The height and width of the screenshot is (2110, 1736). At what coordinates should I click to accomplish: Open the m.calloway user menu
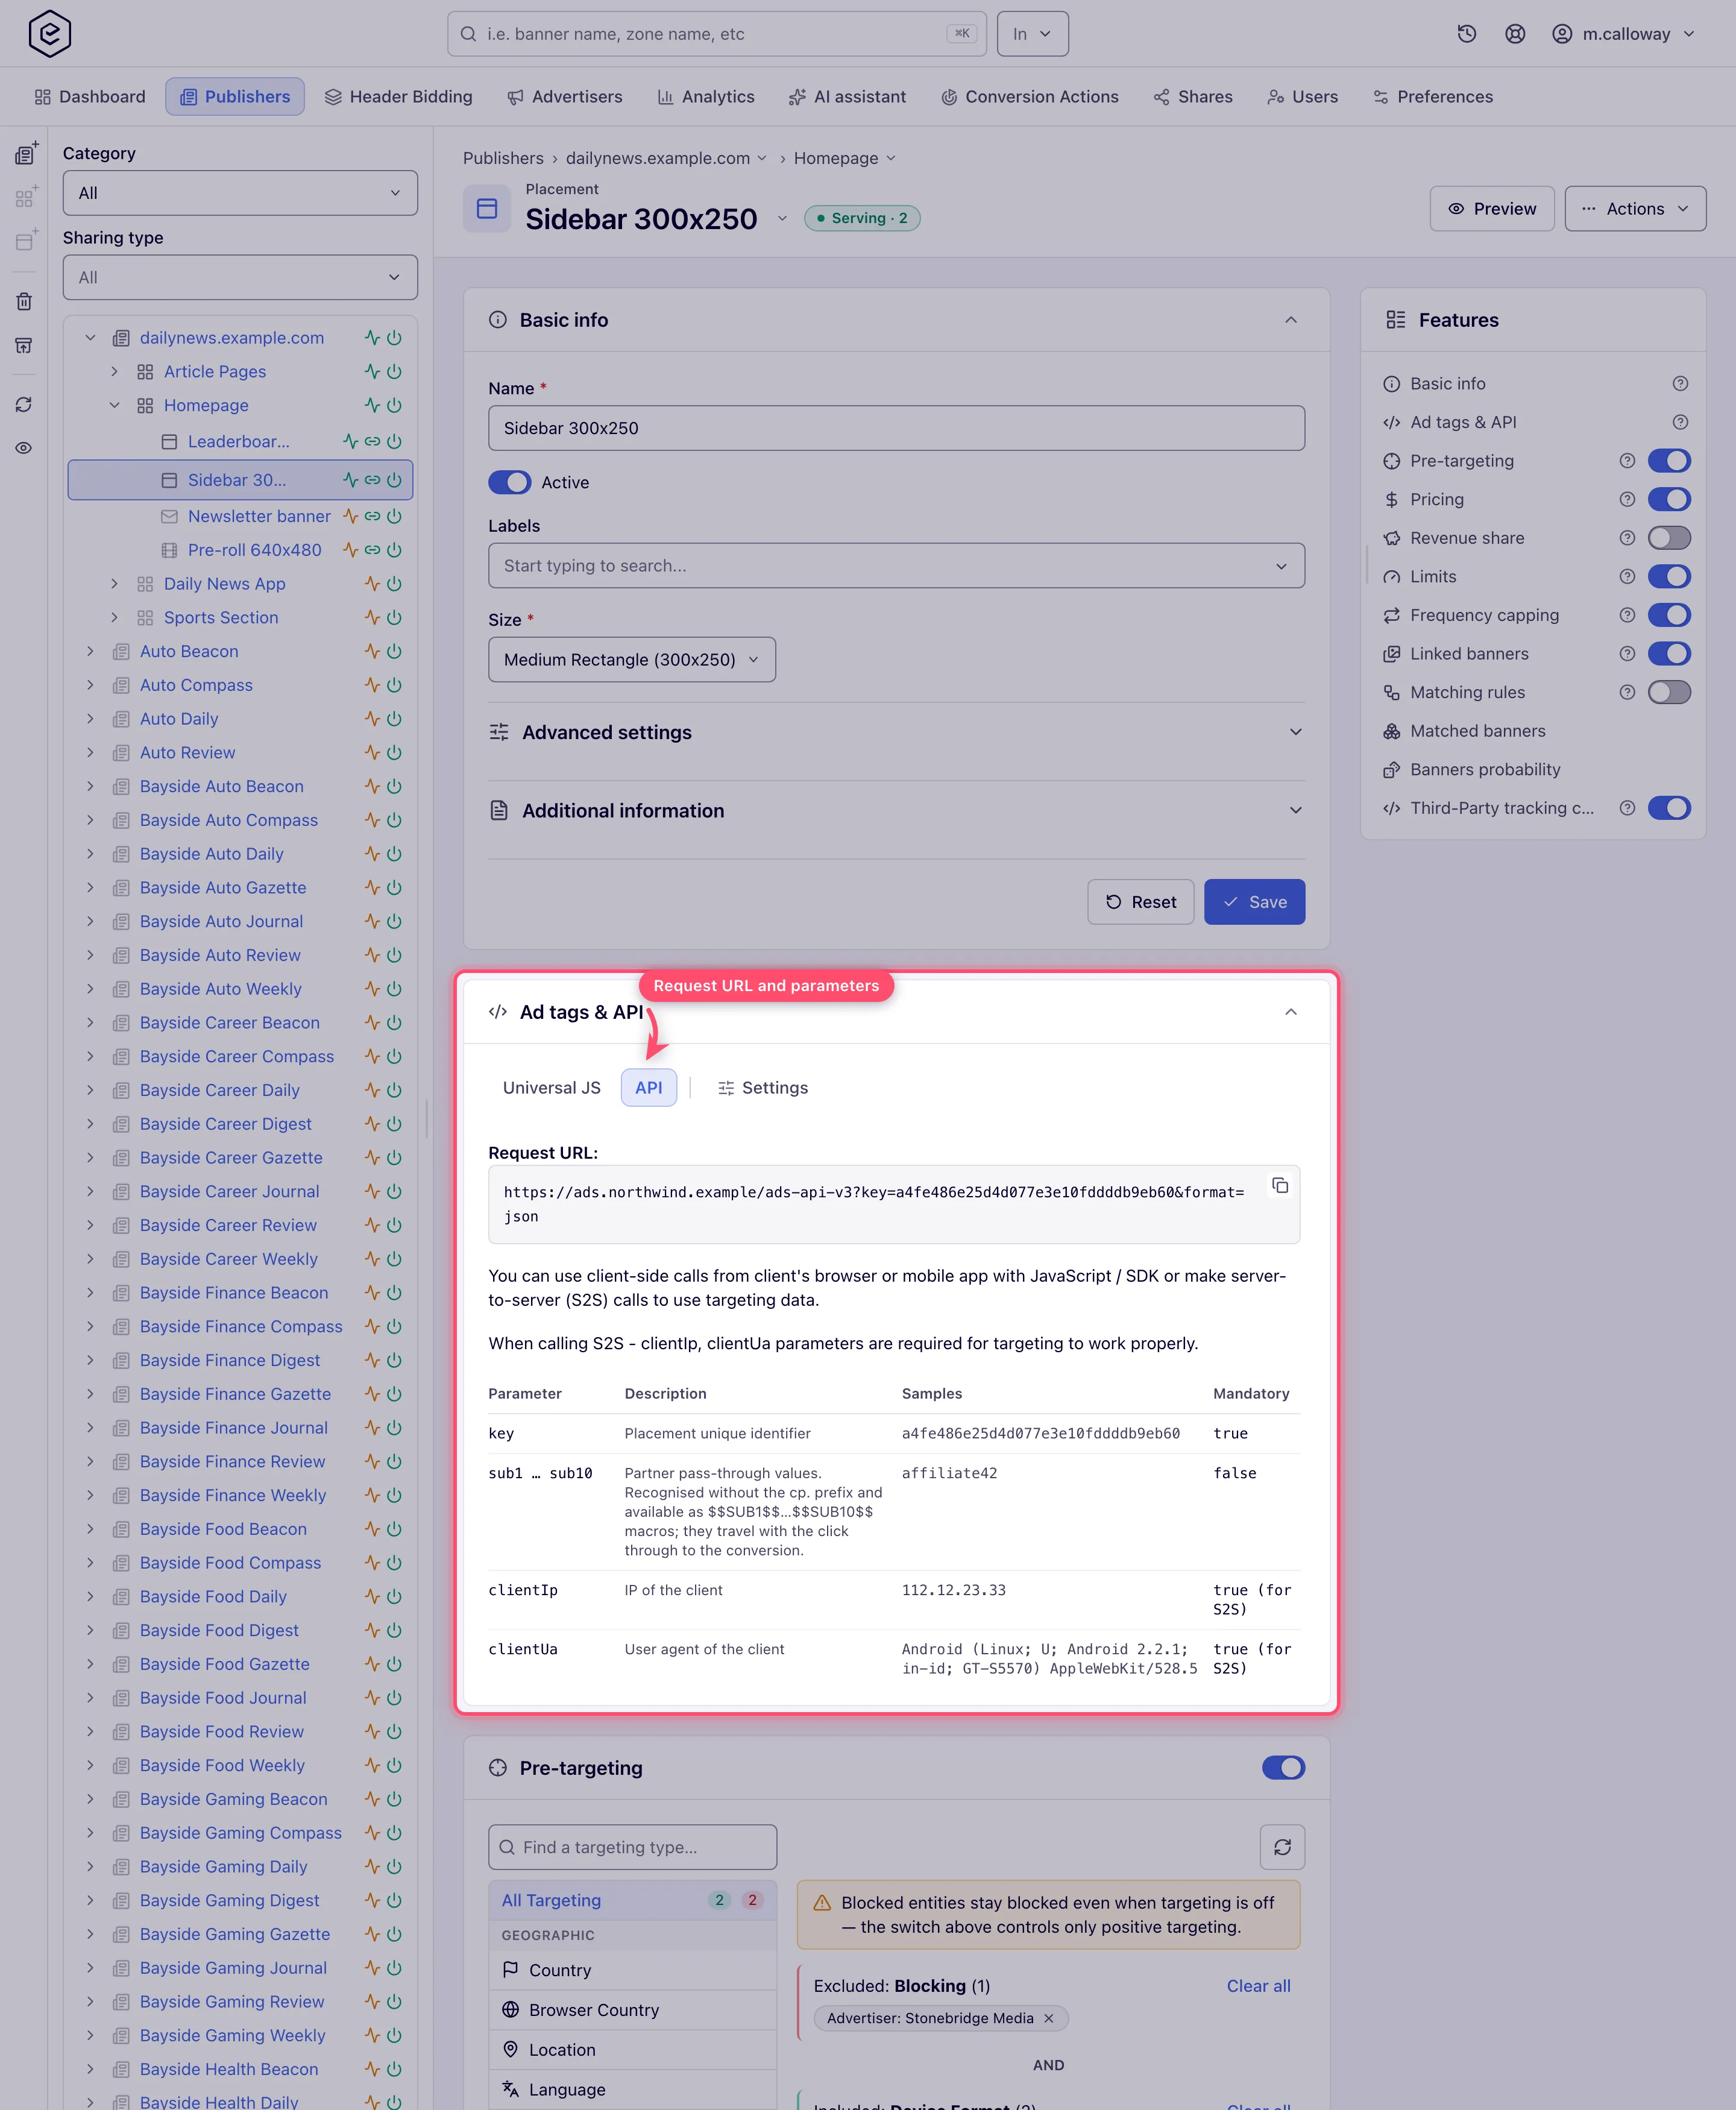(1623, 33)
